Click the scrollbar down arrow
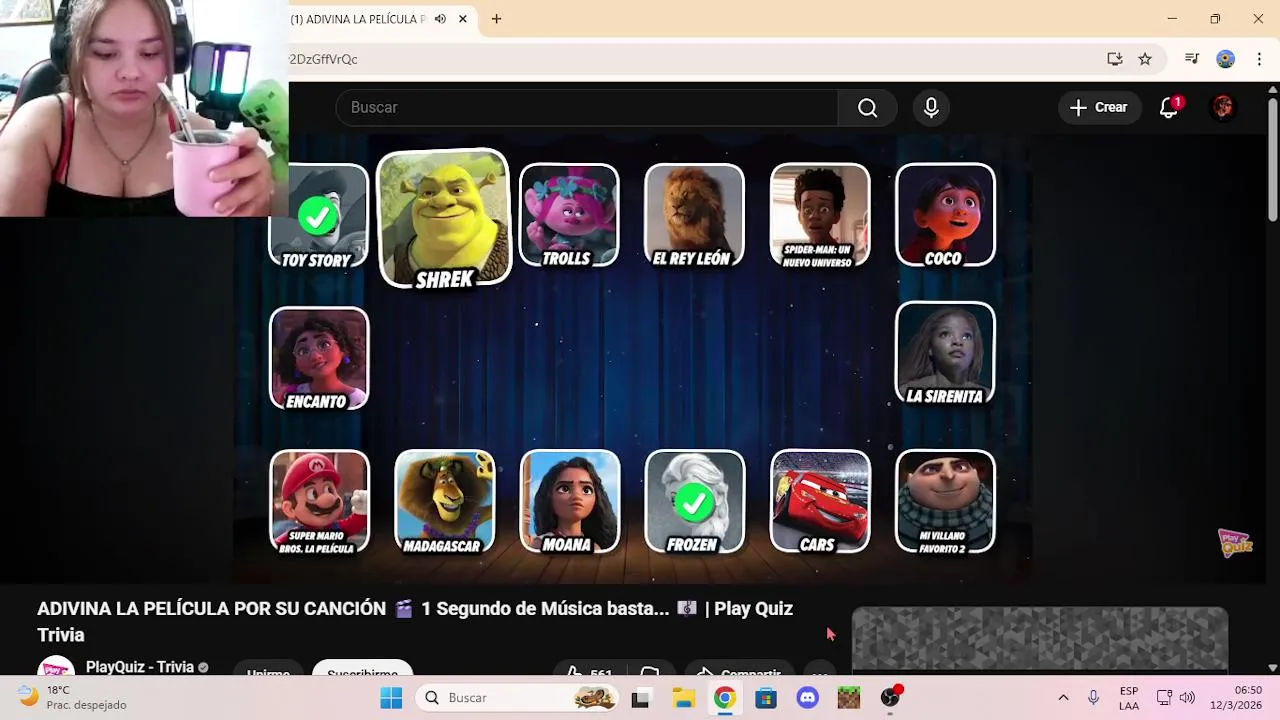The width and height of the screenshot is (1280, 720). pos(1272,667)
